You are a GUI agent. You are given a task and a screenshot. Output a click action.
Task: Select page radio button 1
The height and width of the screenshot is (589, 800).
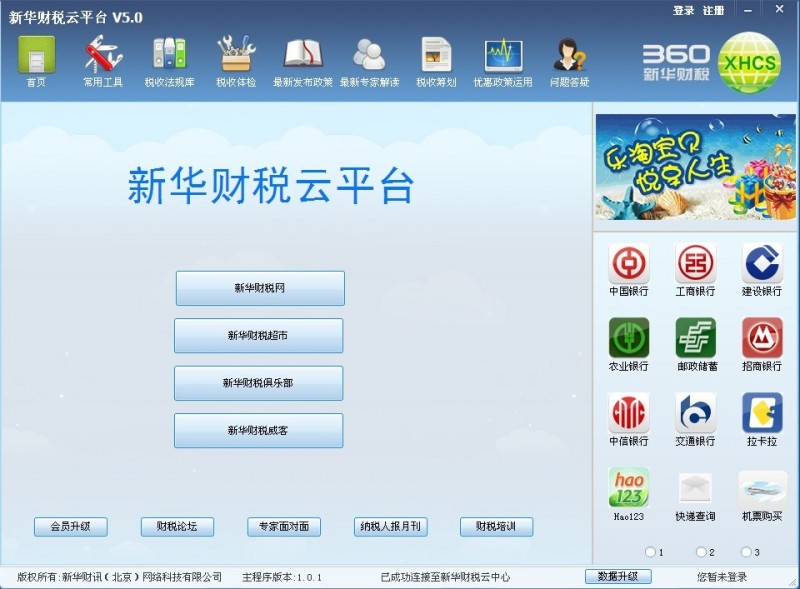point(651,552)
